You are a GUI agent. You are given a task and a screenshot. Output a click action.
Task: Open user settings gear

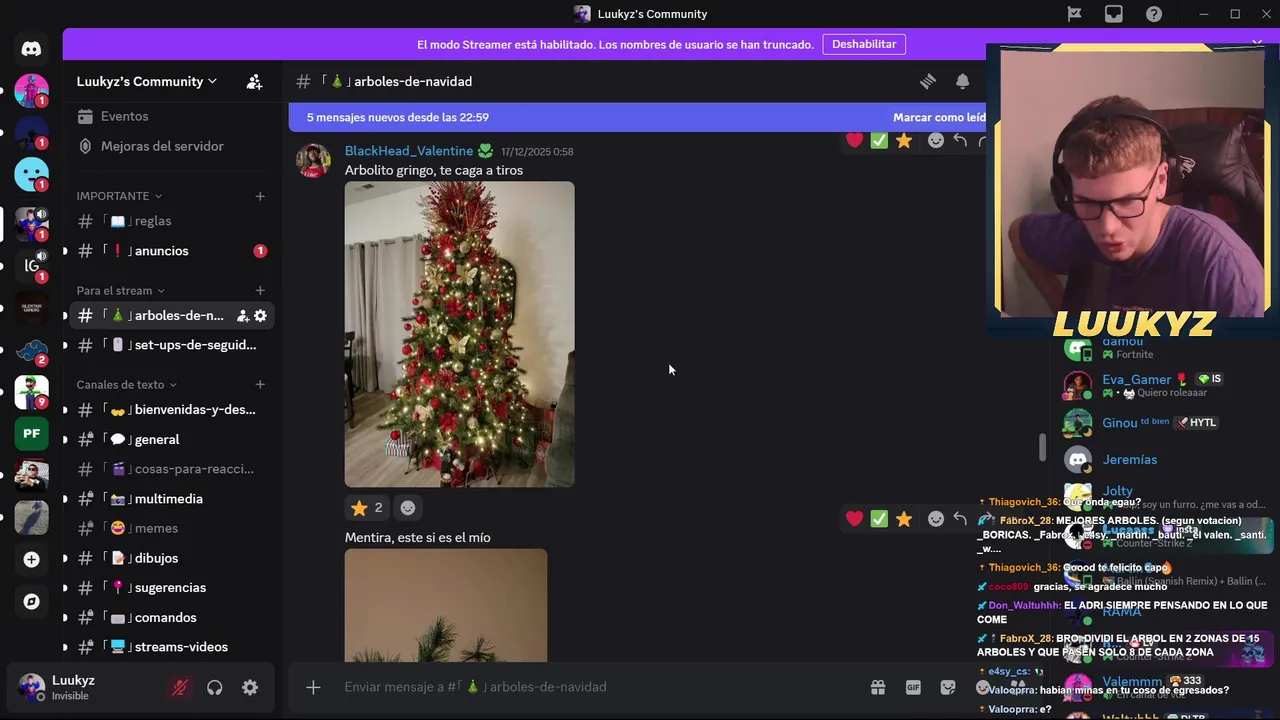(x=250, y=687)
